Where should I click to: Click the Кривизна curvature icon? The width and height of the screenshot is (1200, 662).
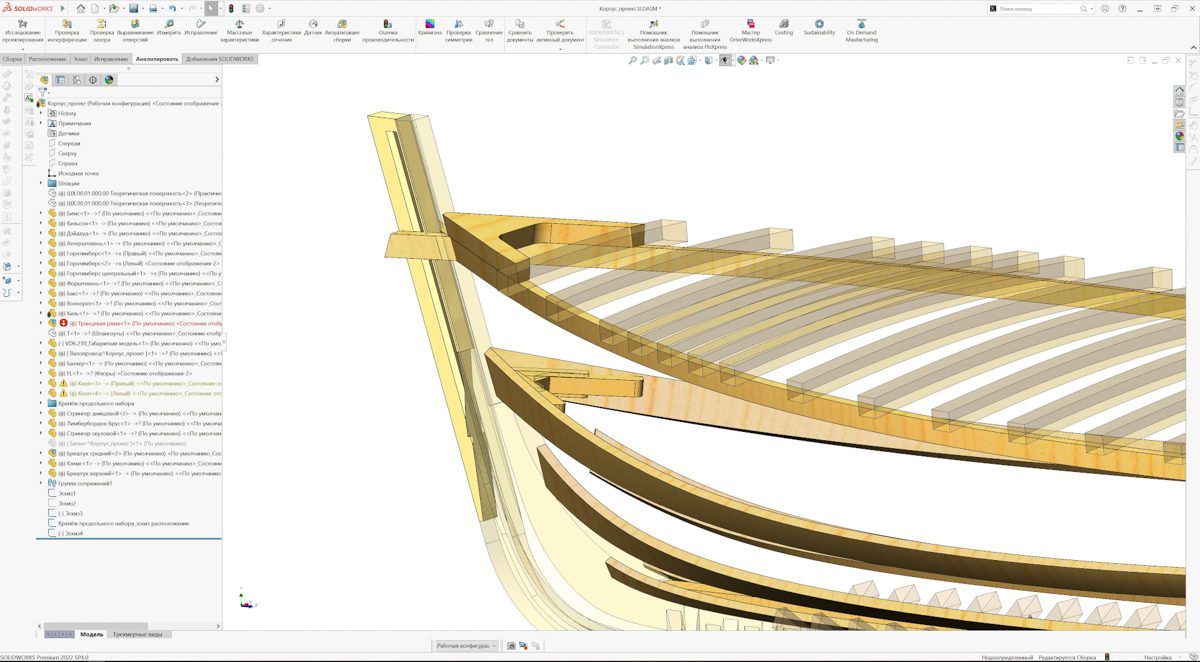click(430, 26)
